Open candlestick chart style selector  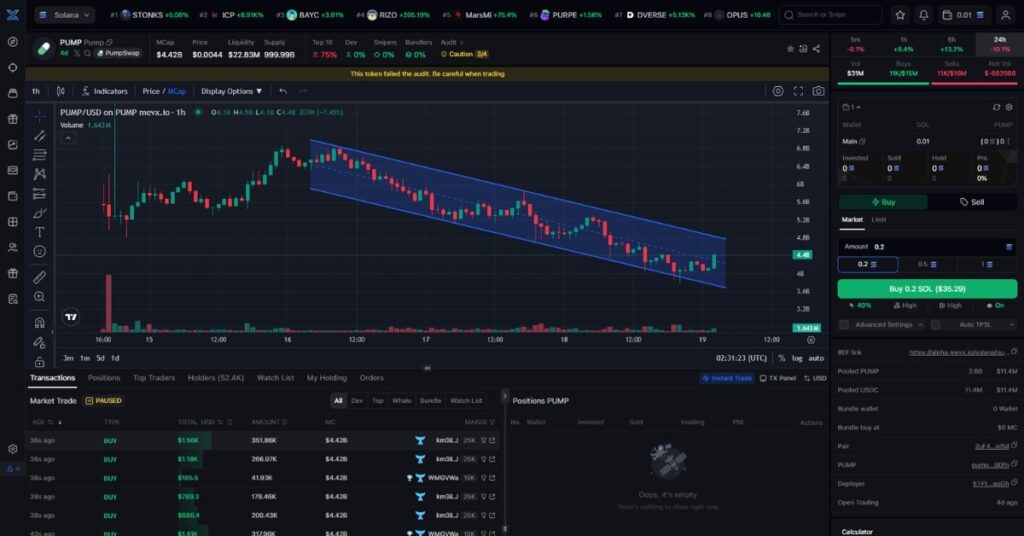point(61,91)
